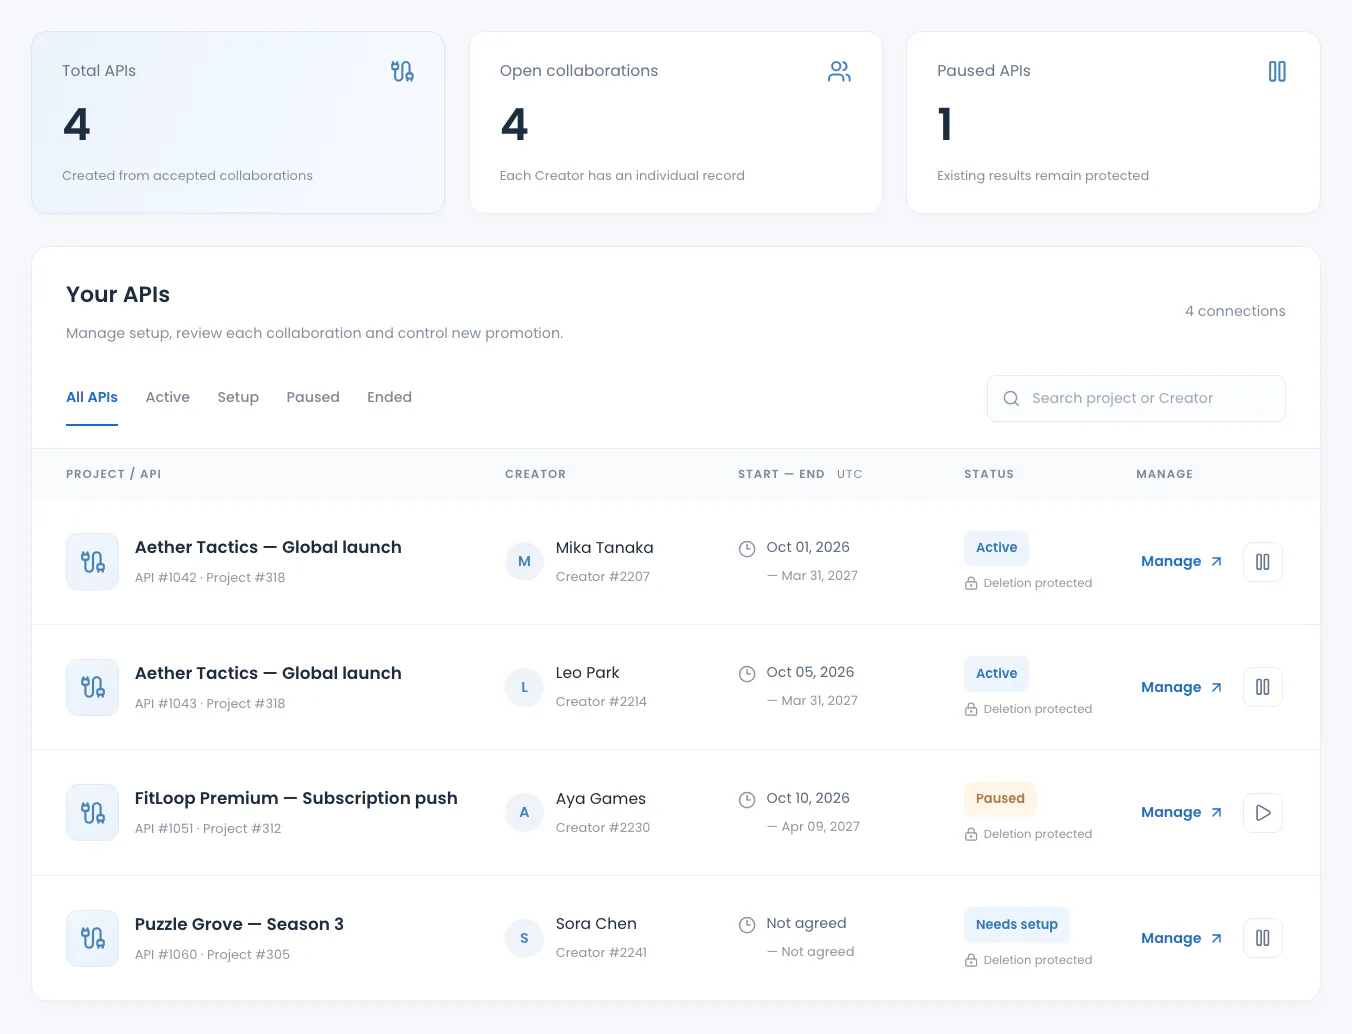The width and height of the screenshot is (1352, 1034).
Task: Click the clock icon beside Oct 01, 2026
Action: pos(747,549)
